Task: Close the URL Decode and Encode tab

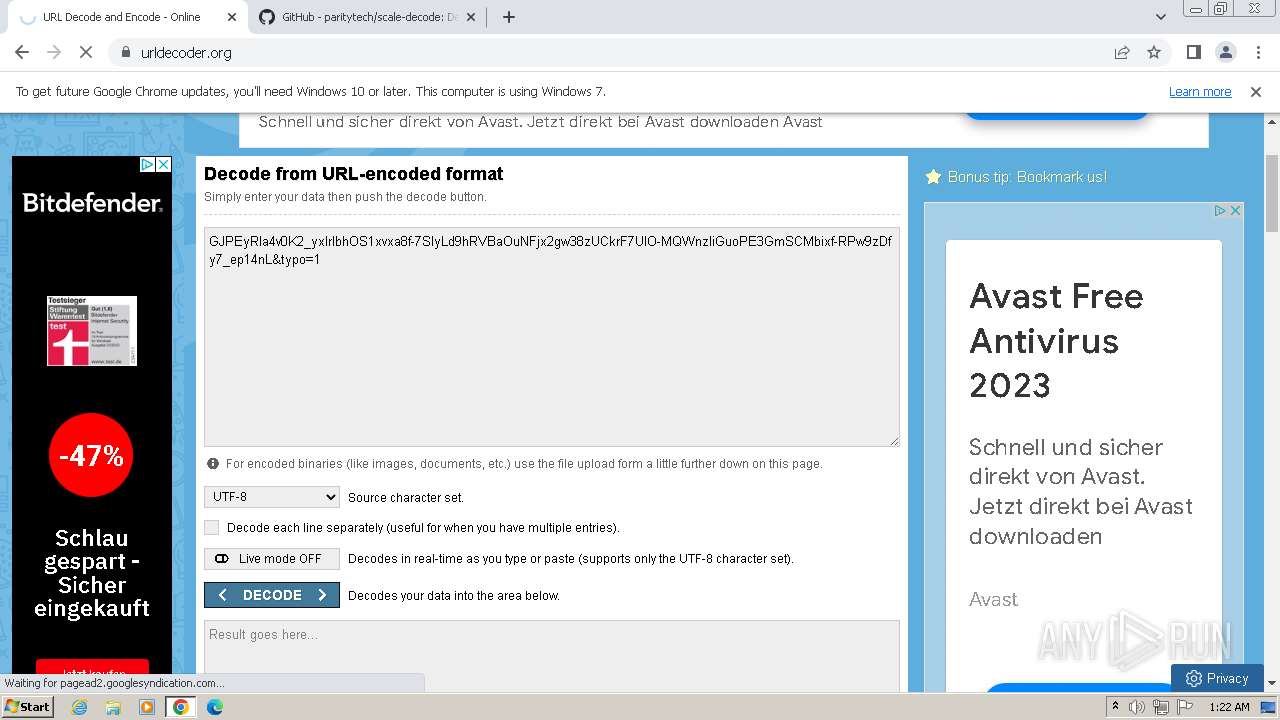Action: 232,17
